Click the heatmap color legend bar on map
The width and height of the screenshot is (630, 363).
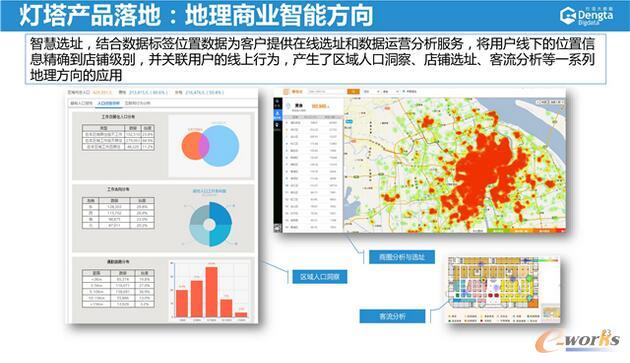[x=527, y=231]
